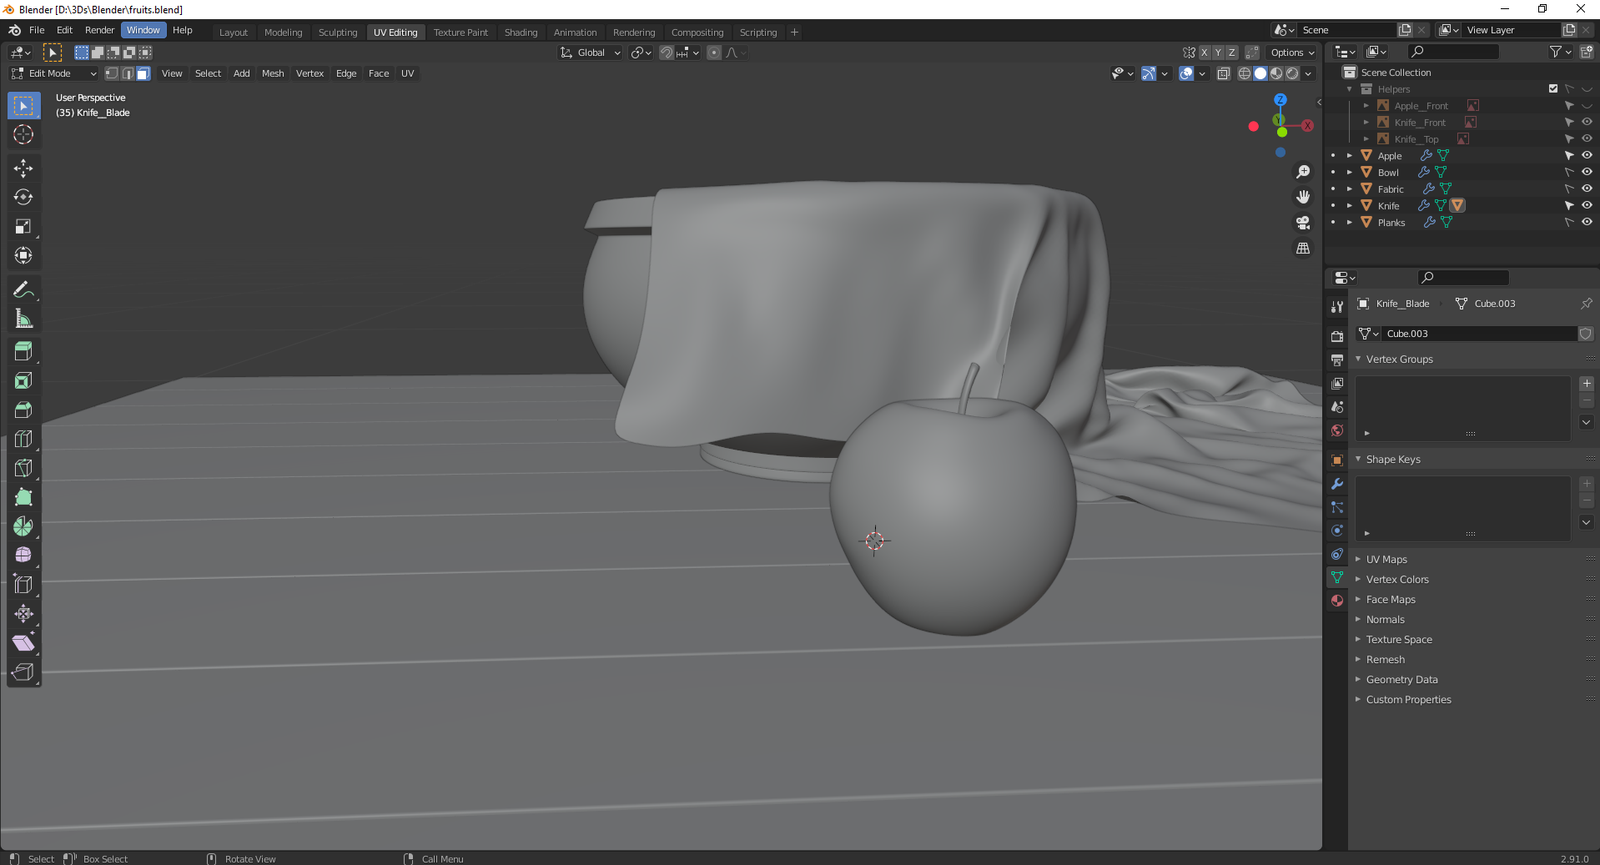Screen dimensions: 1600x865
Task: Pick the Measure tool
Action: 23,319
